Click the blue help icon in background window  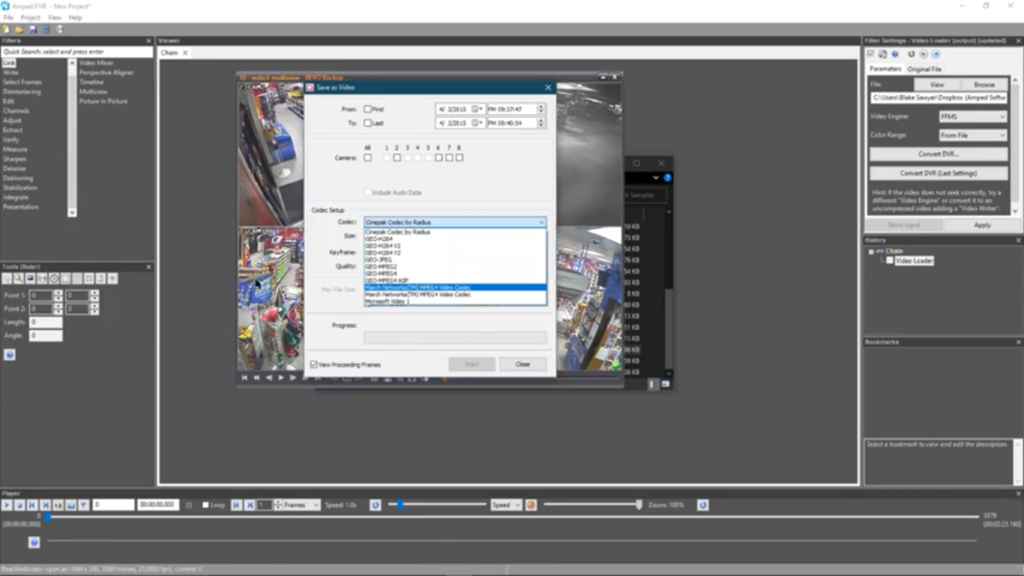click(667, 178)
